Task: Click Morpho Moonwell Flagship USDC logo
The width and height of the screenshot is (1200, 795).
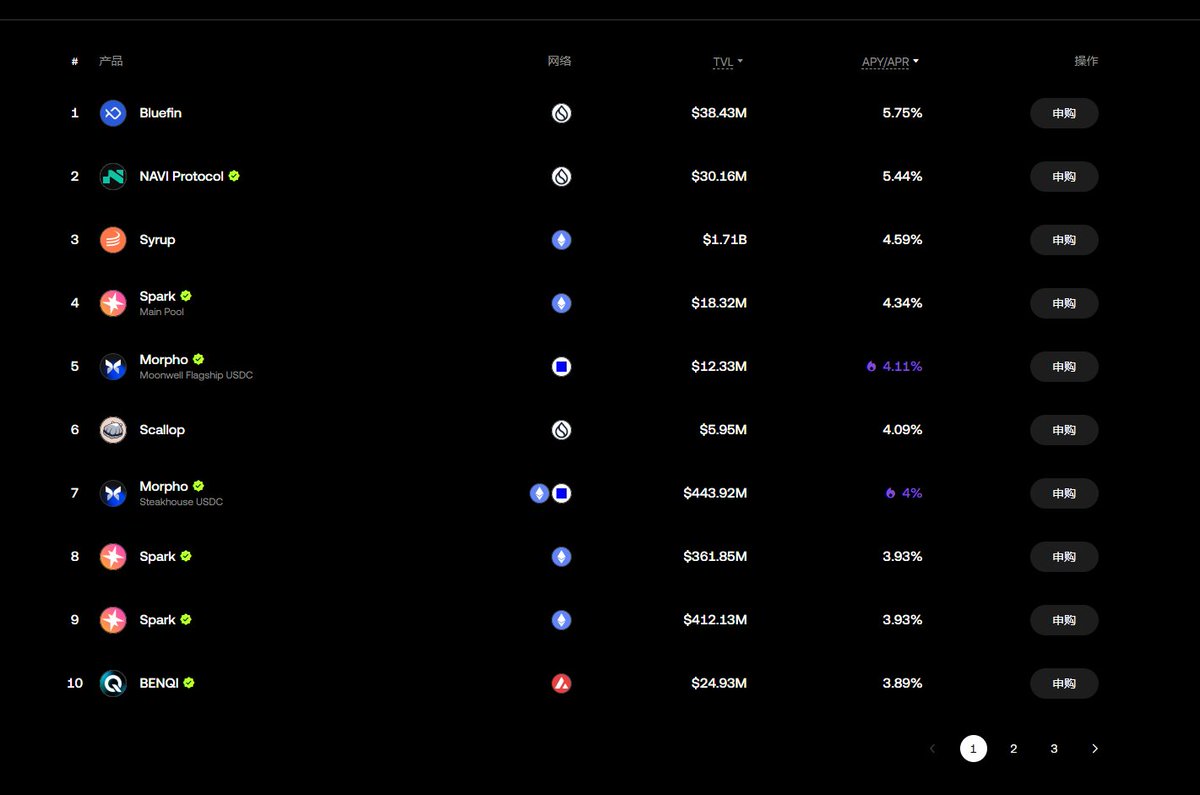Action: (113, 366)
